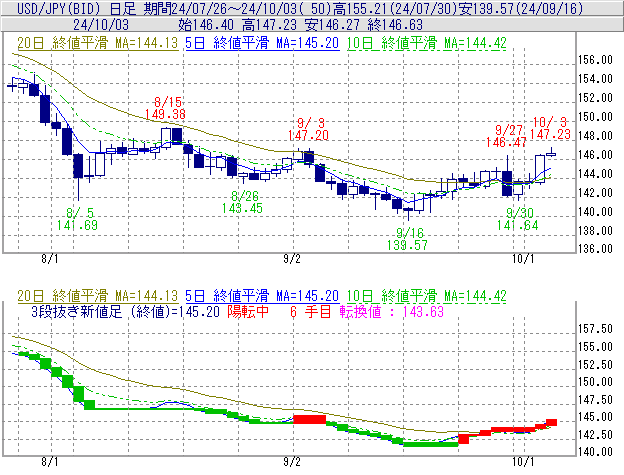
Task: Click the 157.50 axis label in lower chart
Action: tap(595, 329)
